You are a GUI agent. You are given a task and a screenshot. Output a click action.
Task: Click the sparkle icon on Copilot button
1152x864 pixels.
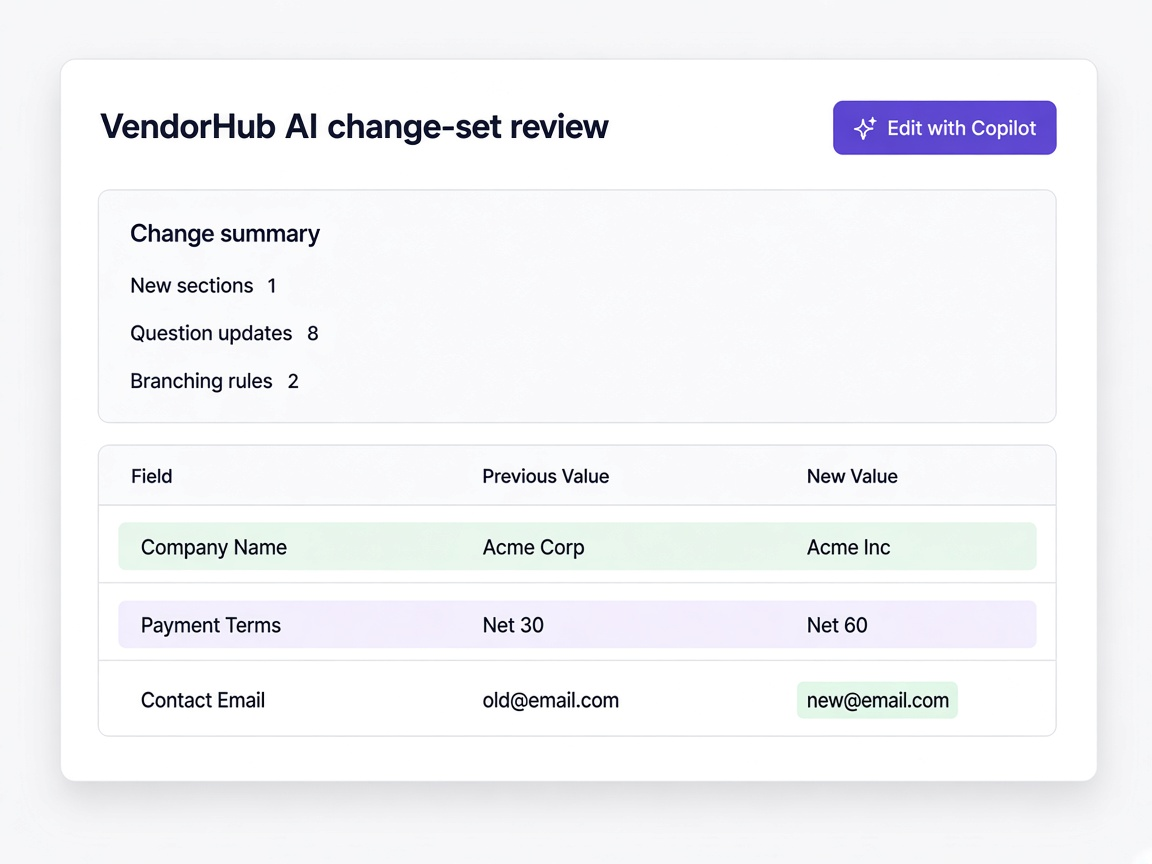(x=865, y=128)
